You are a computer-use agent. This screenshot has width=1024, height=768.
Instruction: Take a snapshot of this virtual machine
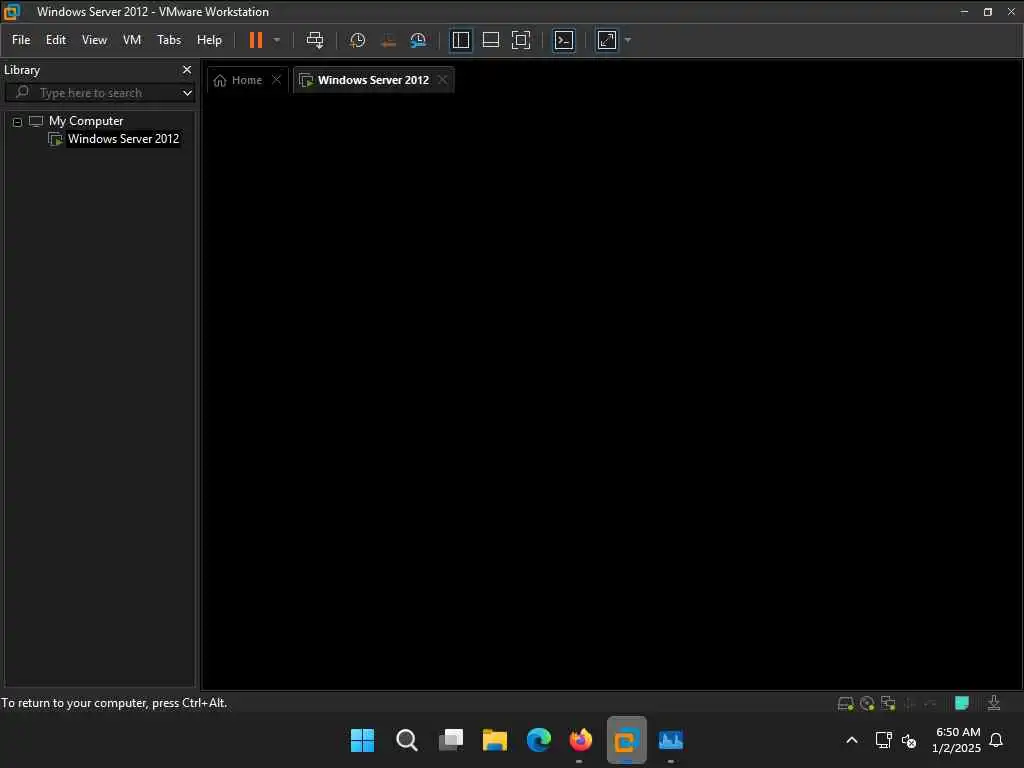click(x=357, y=40)
